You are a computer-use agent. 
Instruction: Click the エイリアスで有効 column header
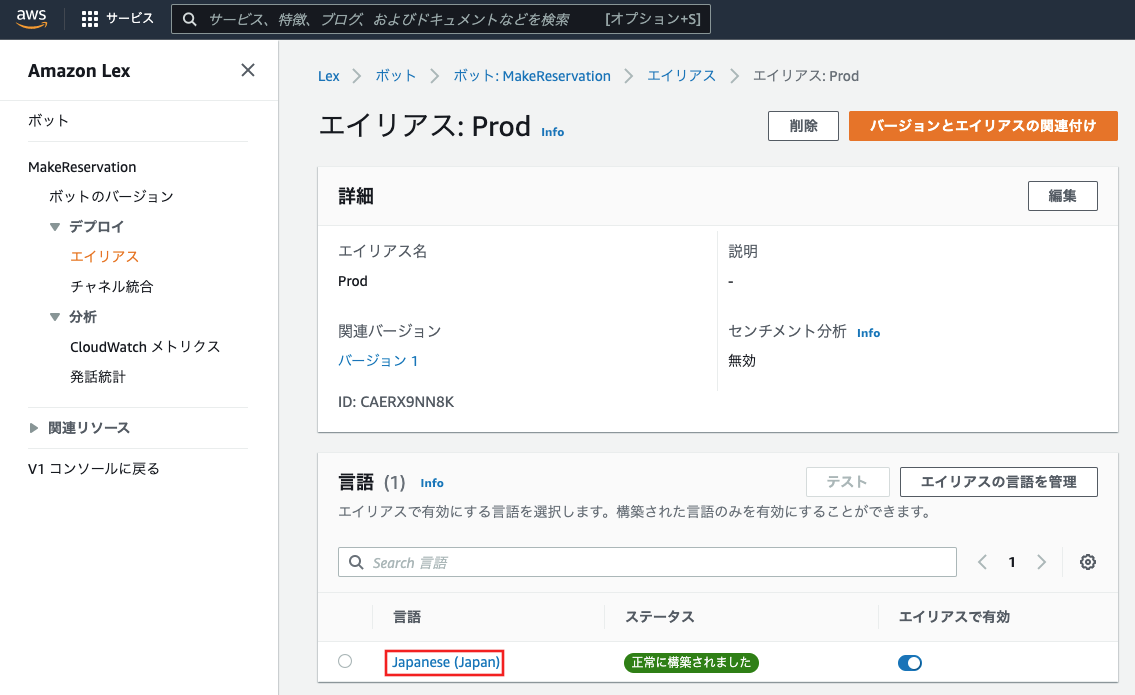[954, 617]
